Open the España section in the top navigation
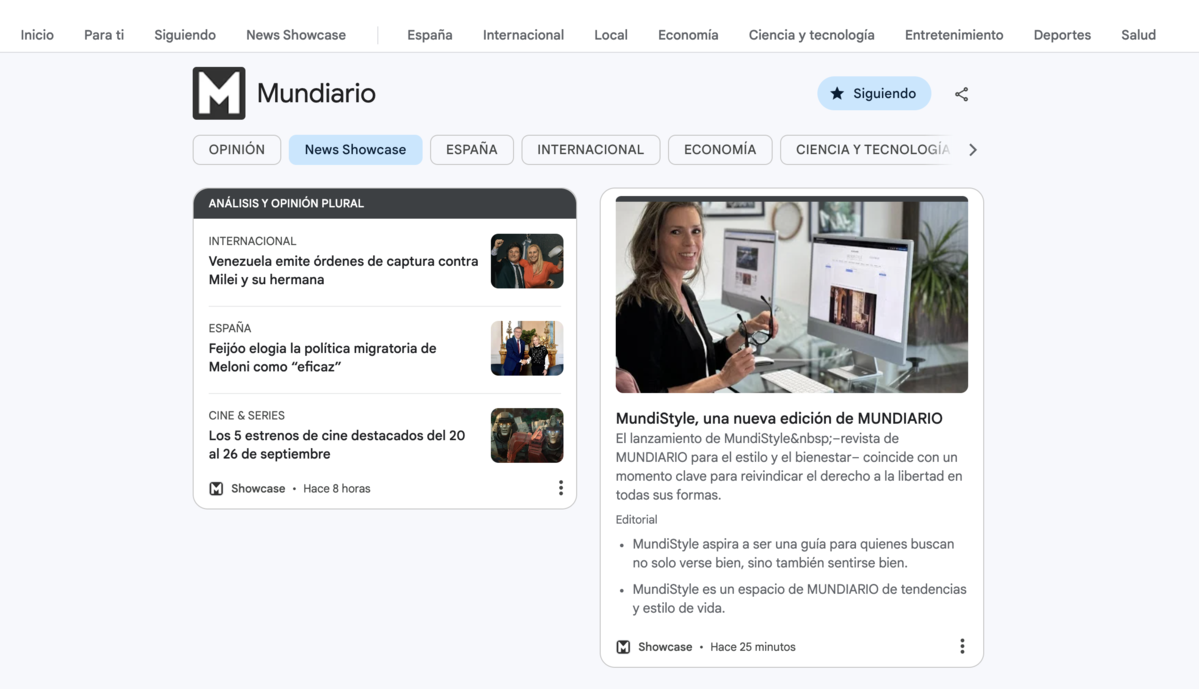Image resolution: width=1199 pixels, height=689 pixels. [430, 35]
